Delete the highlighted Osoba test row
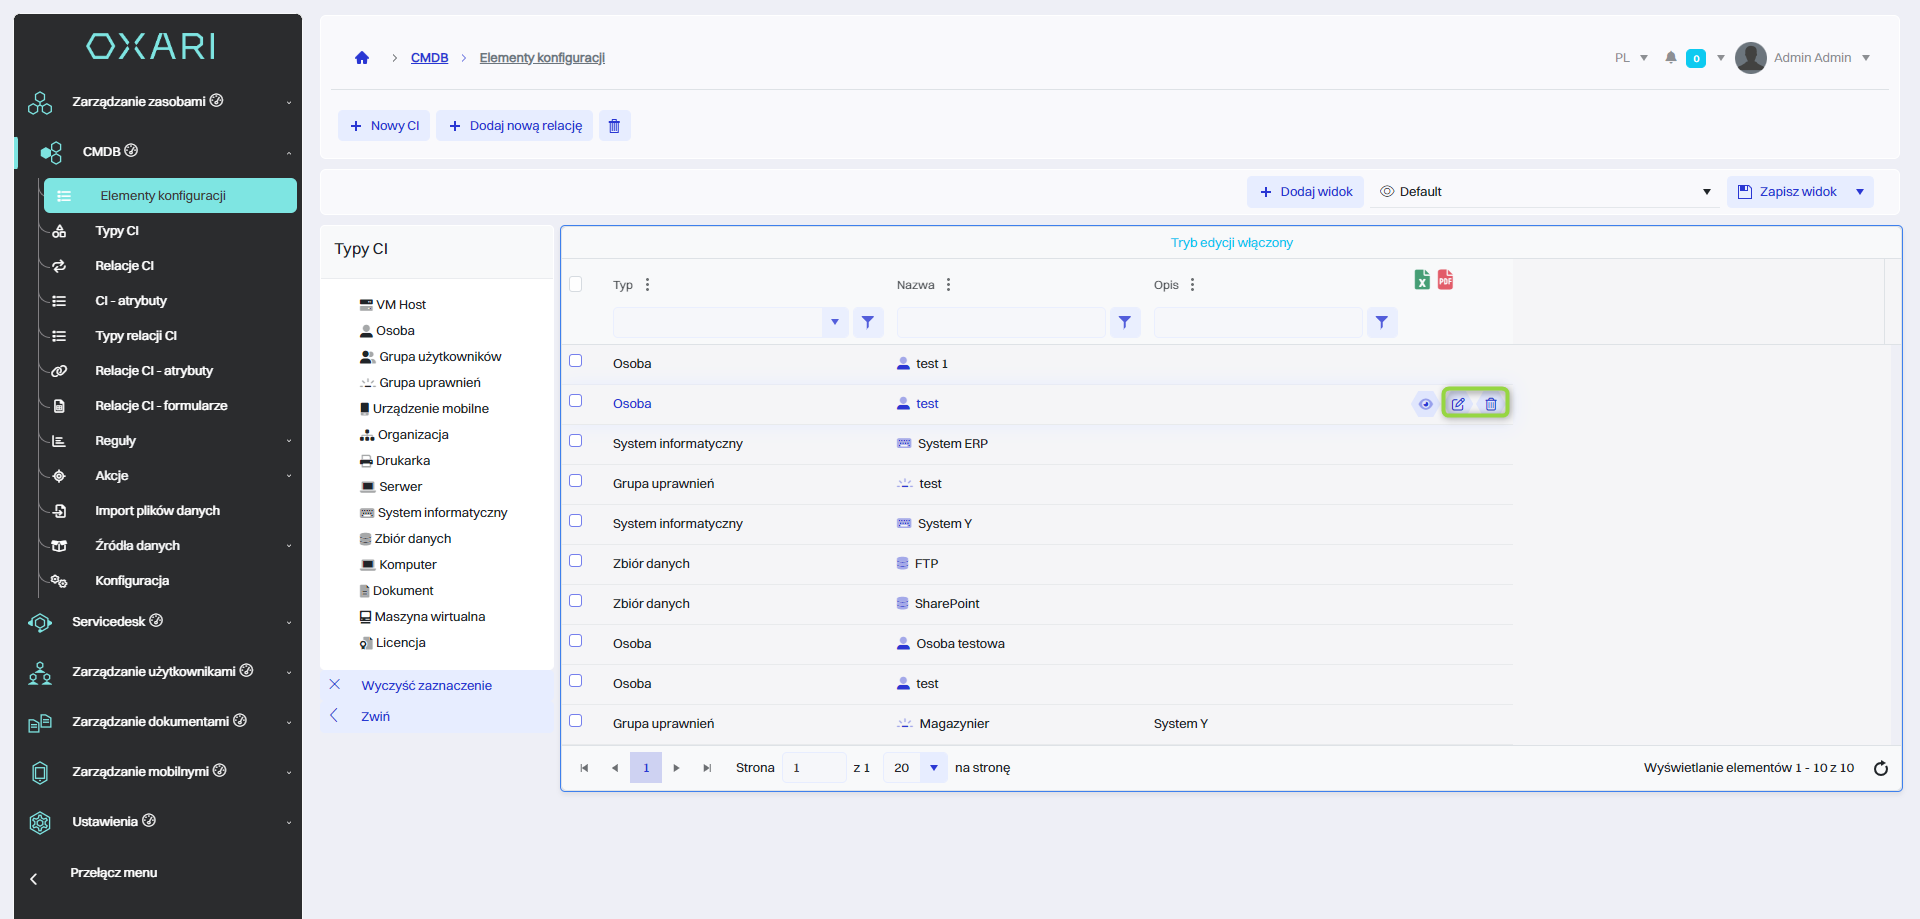Screen dimensions: 1920x919 point(1491,404)
